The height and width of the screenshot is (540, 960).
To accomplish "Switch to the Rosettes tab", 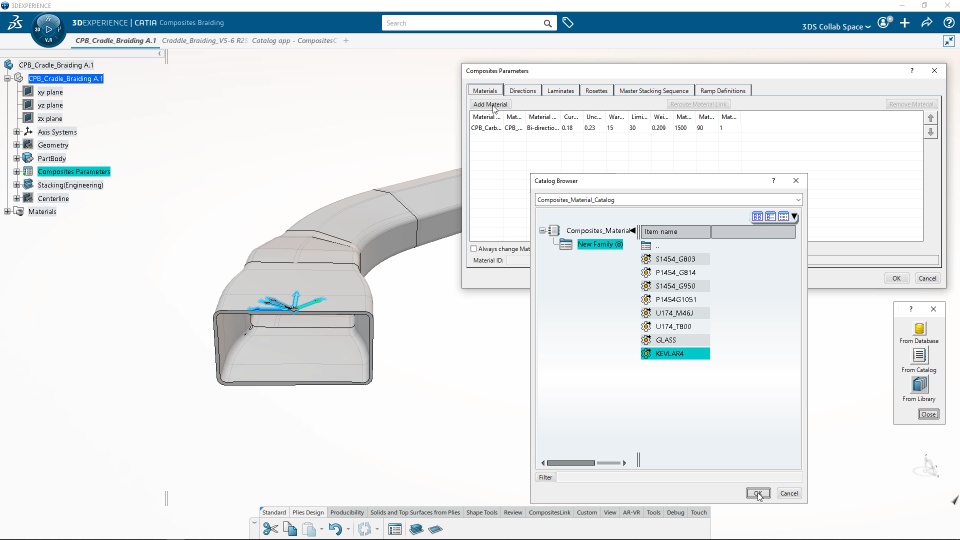I will 596,91.
